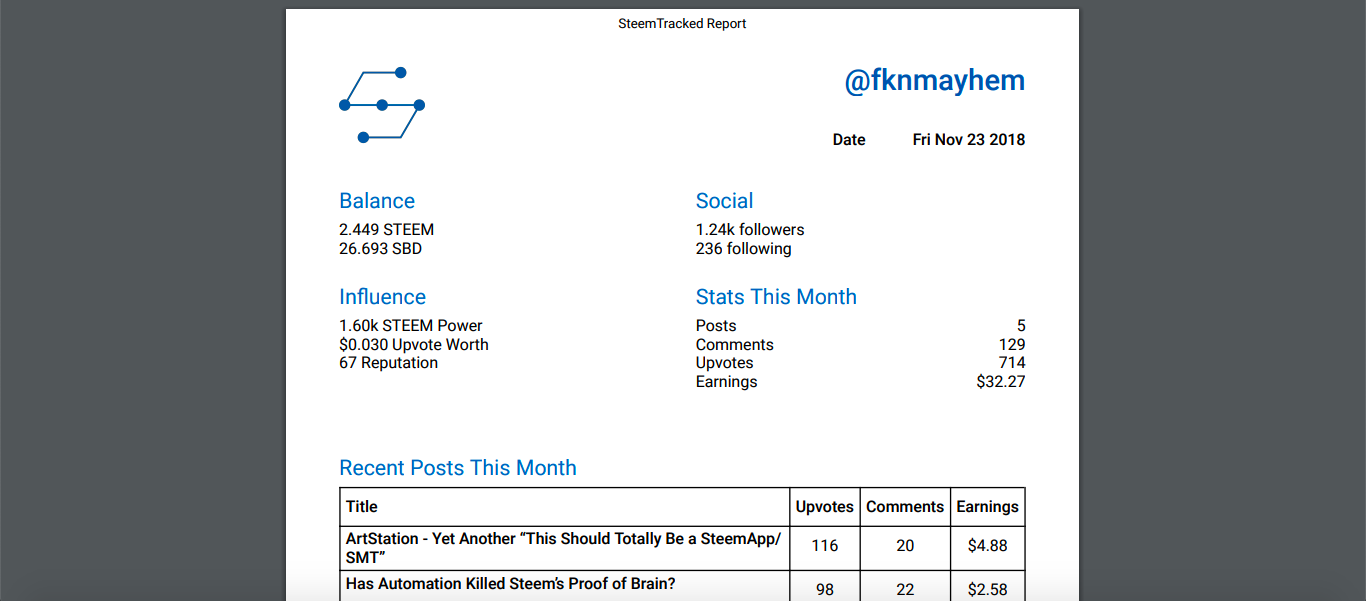Select the Comments count value 129
This screenshot has height=601, width=1366.
1012,345
